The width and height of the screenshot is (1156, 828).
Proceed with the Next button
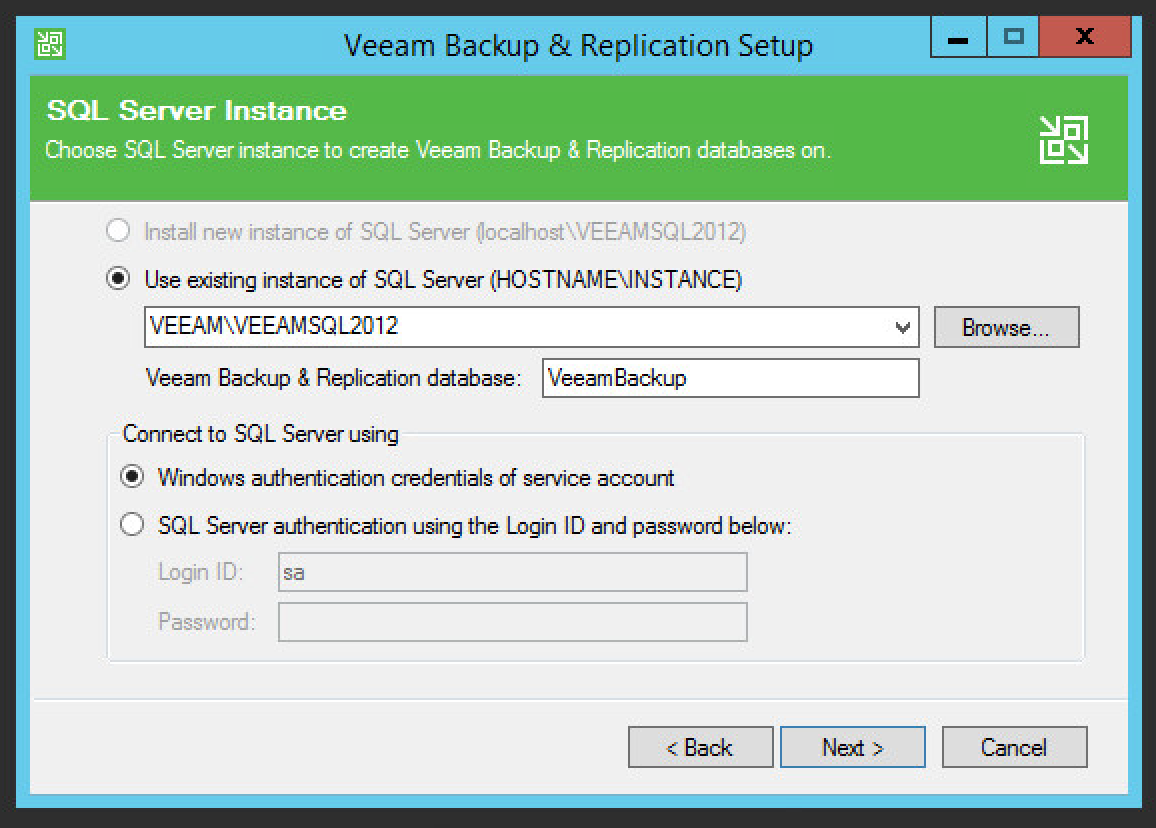852,747
